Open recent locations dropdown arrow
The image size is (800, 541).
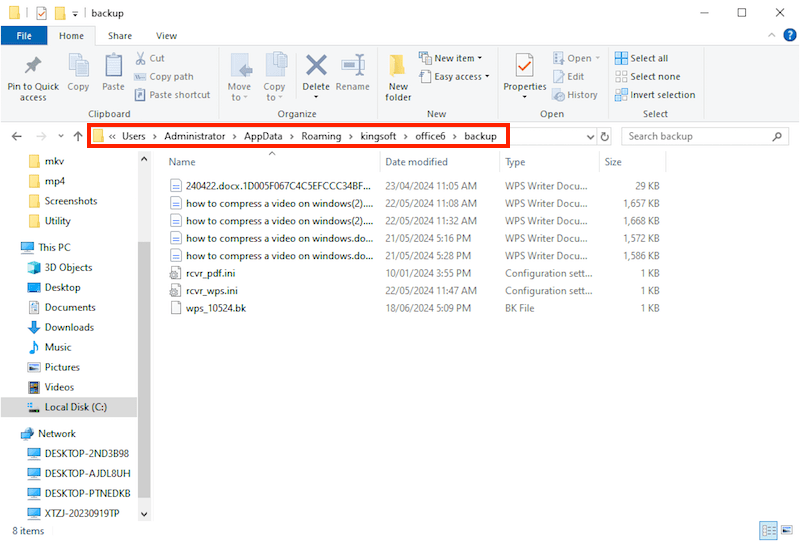[x=61, y=136]
